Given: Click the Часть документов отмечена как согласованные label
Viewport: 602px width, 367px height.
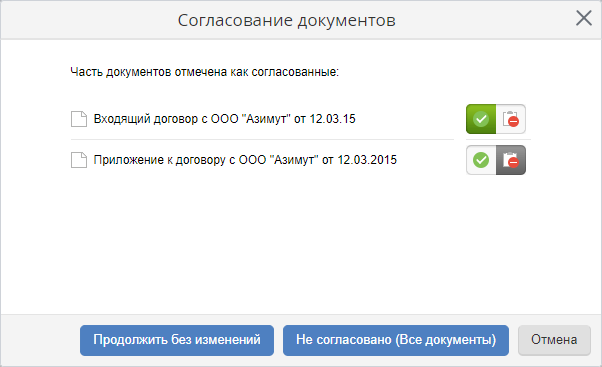Looking at the screenshot, I should coord(205,72).
